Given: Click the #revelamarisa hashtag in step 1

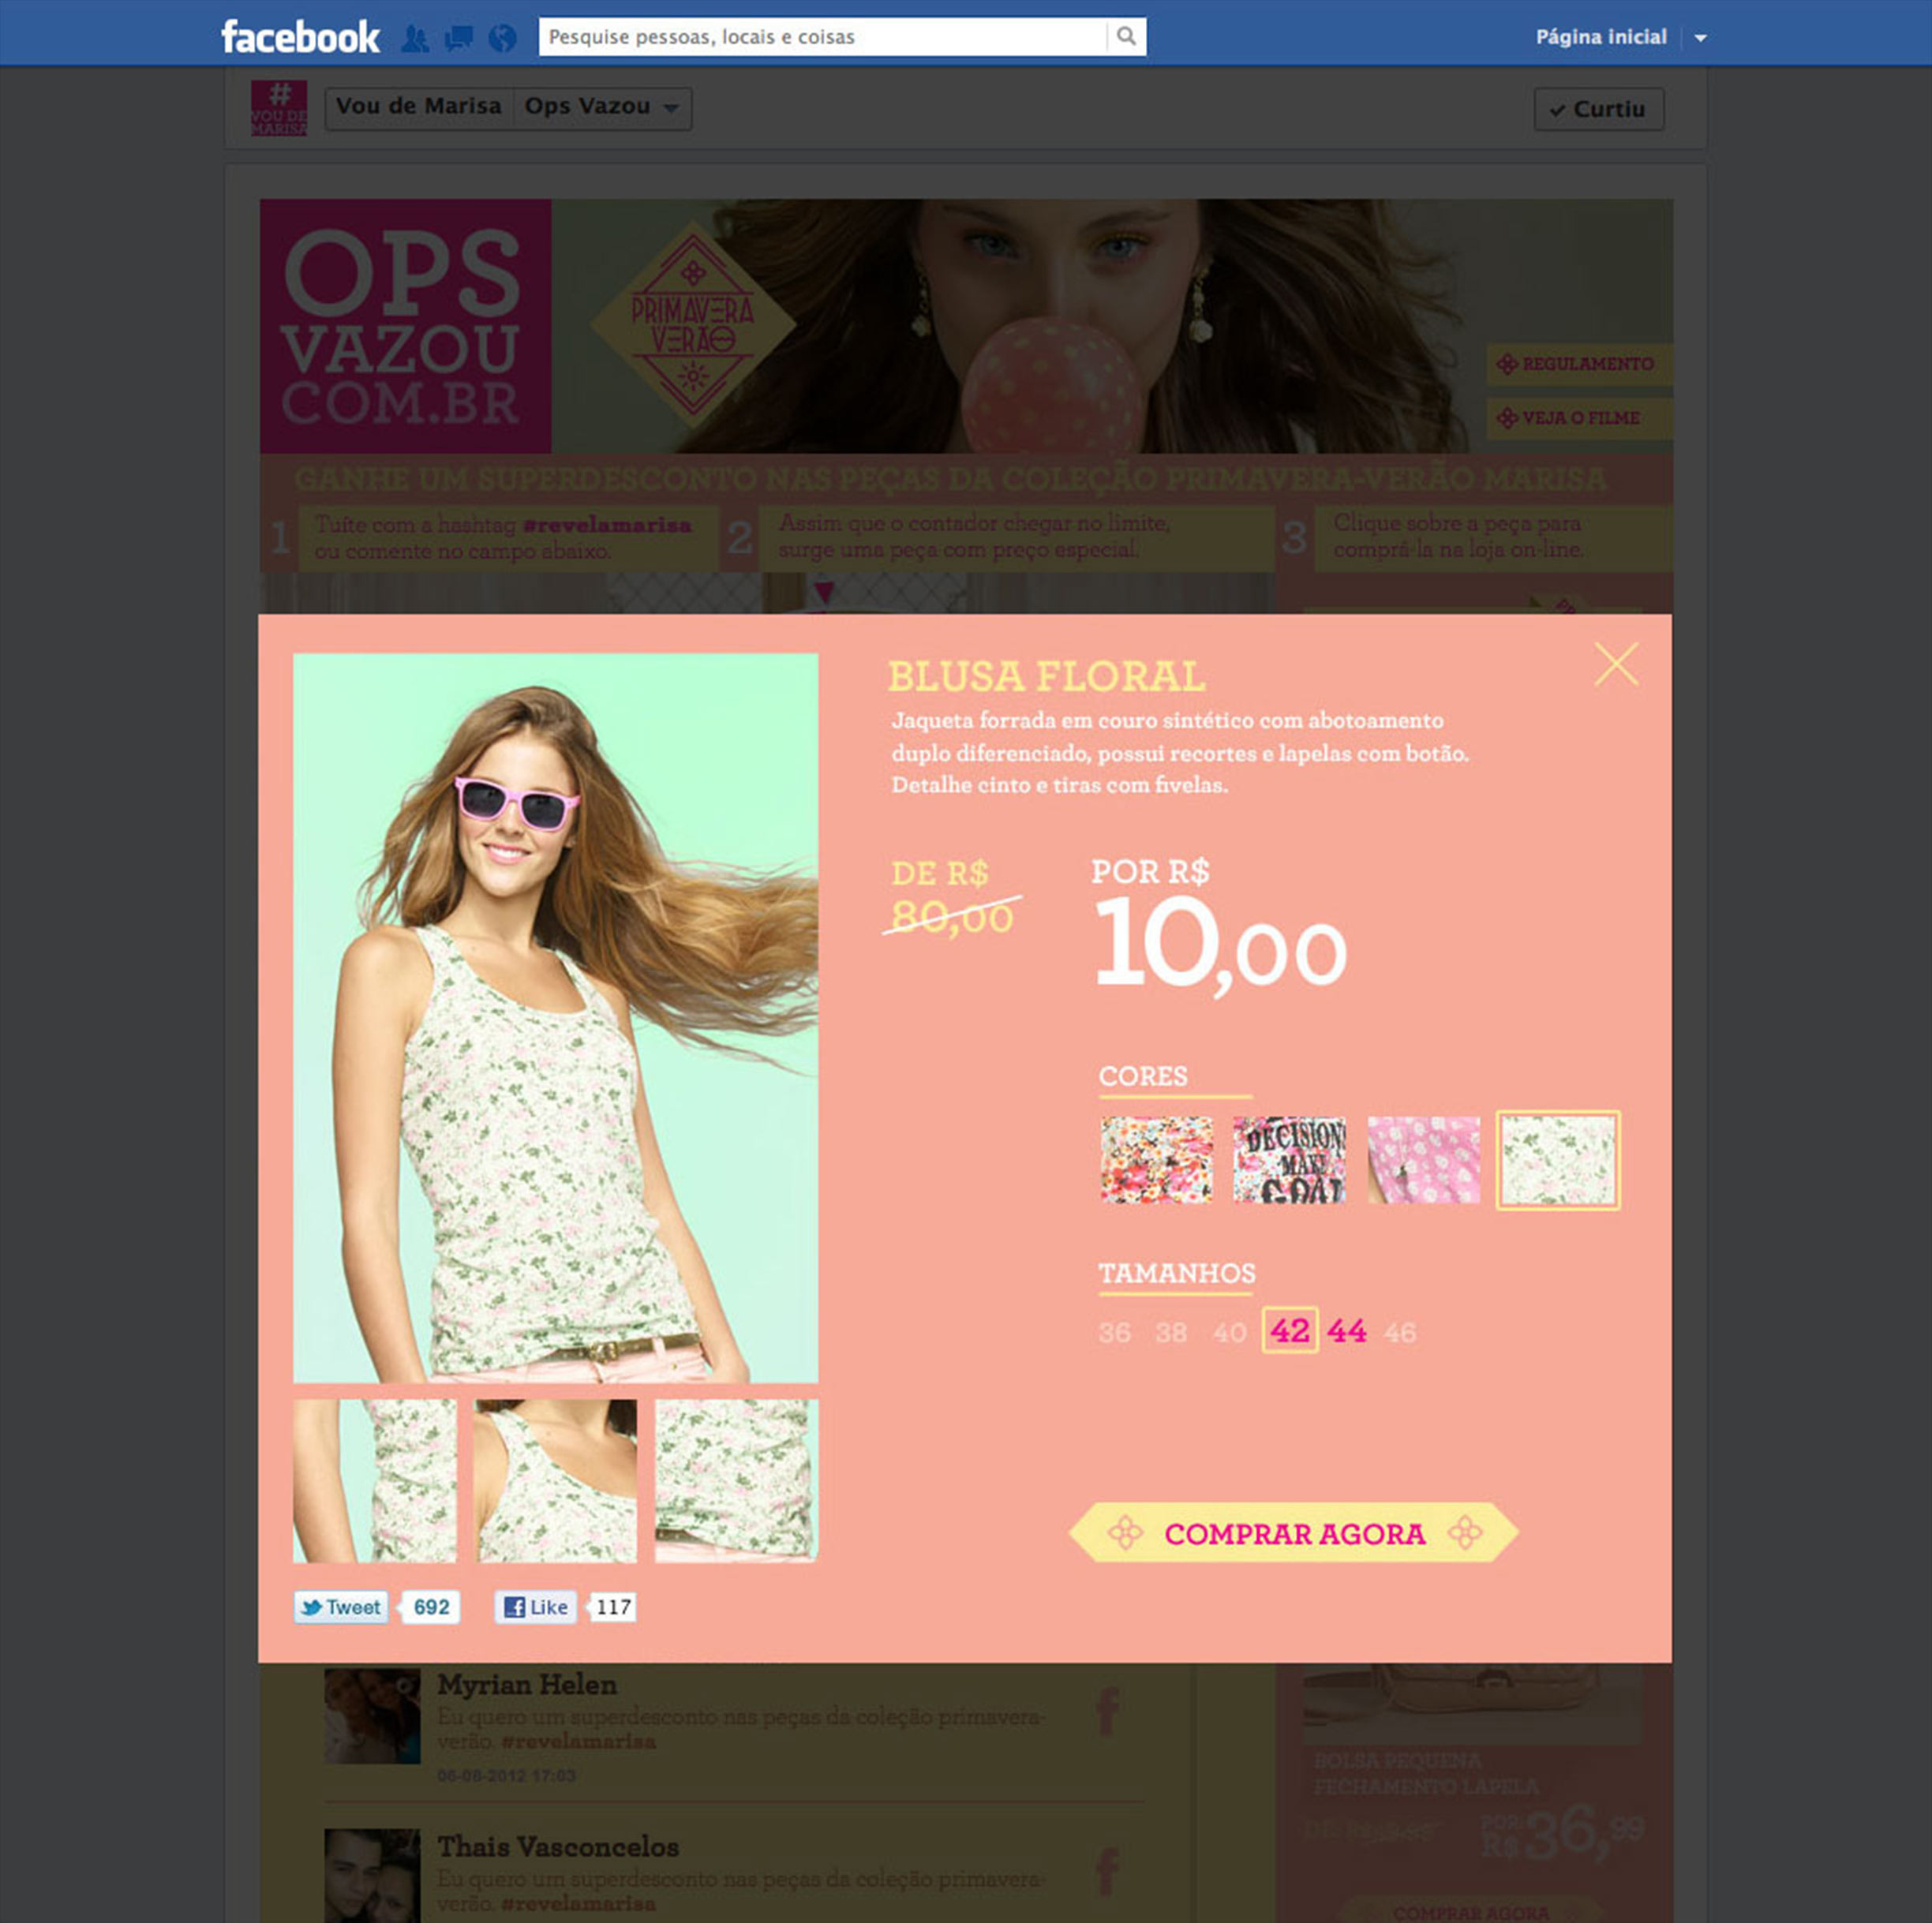Looking at the screenshot, I should coord(607,525).
